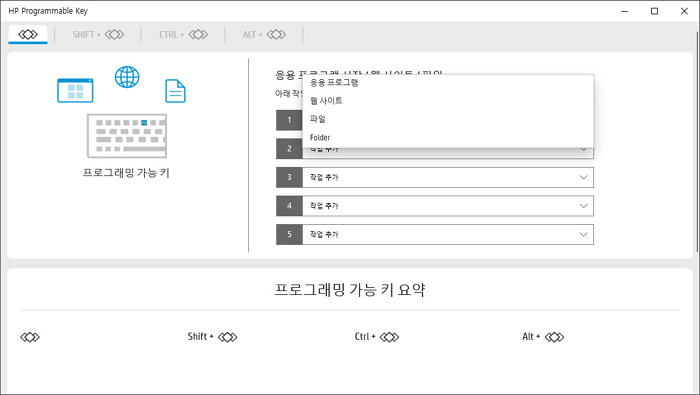Click the application window icon
Viewport: 700px width, 395px height.
(x=75, y=91)
